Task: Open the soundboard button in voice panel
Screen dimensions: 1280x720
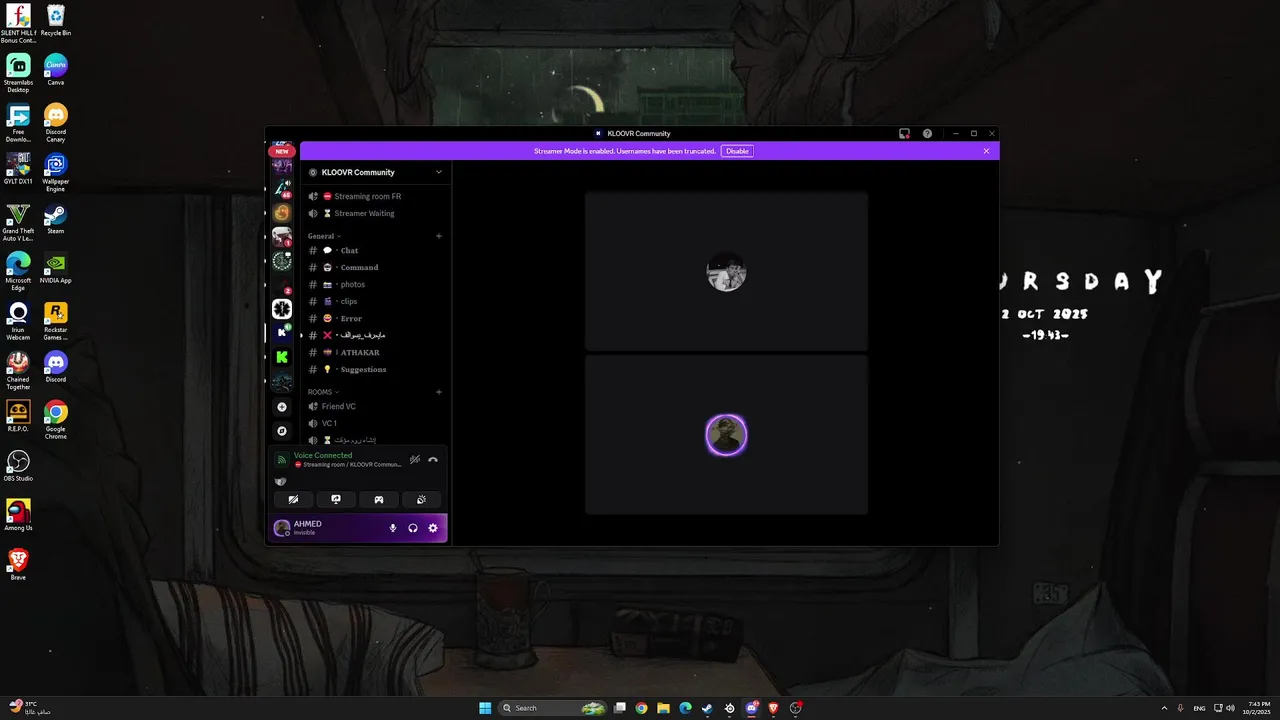Action: point(421,499)
